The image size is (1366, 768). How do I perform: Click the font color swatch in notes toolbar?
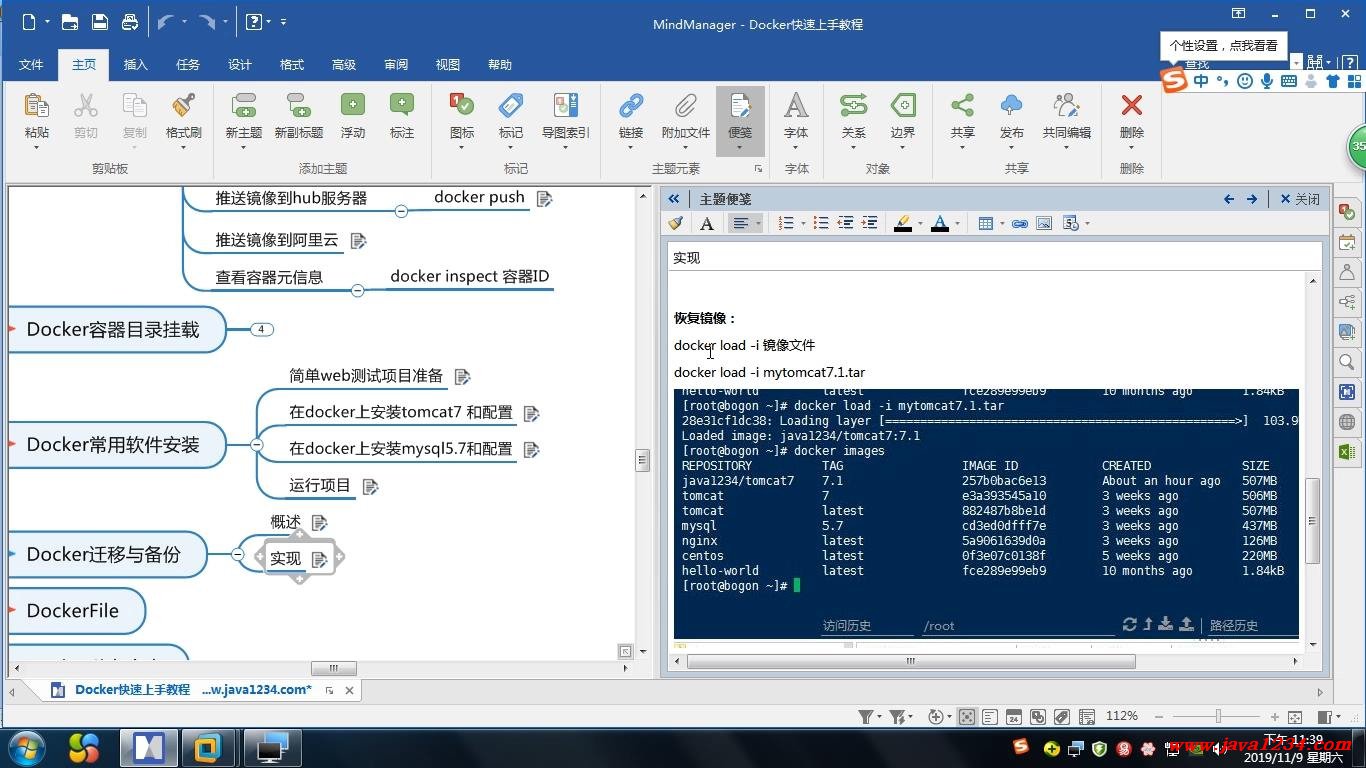(x=940, y=223)
